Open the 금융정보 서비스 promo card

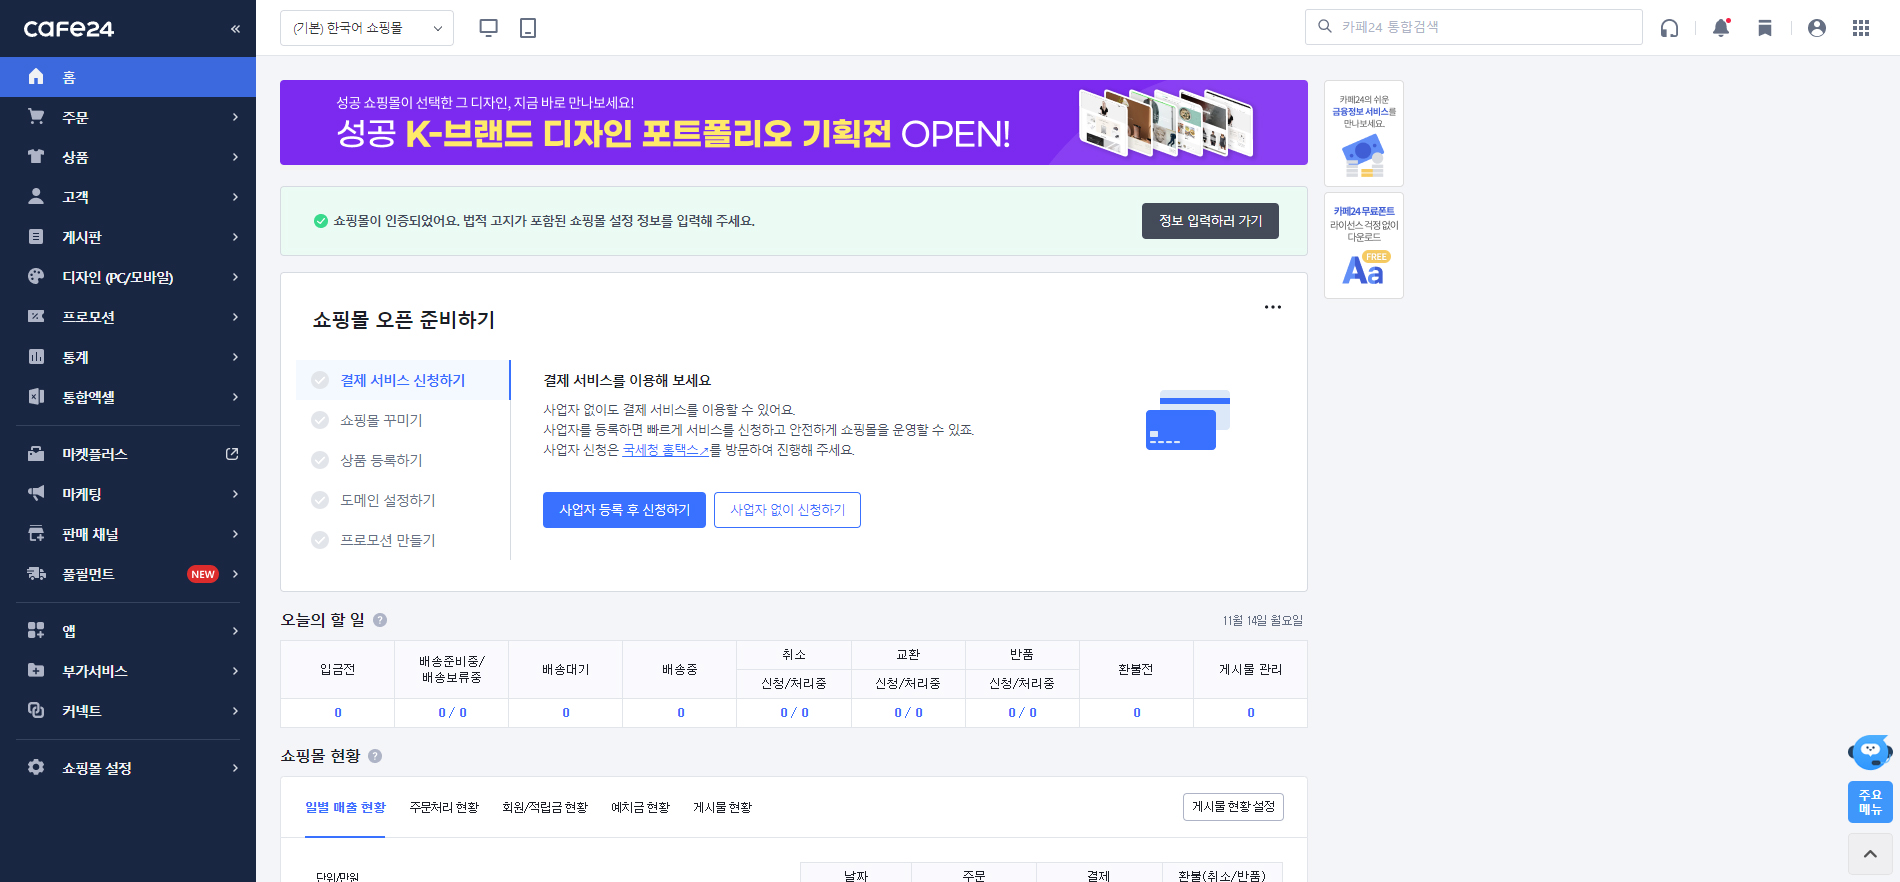tap(1364, 133)
